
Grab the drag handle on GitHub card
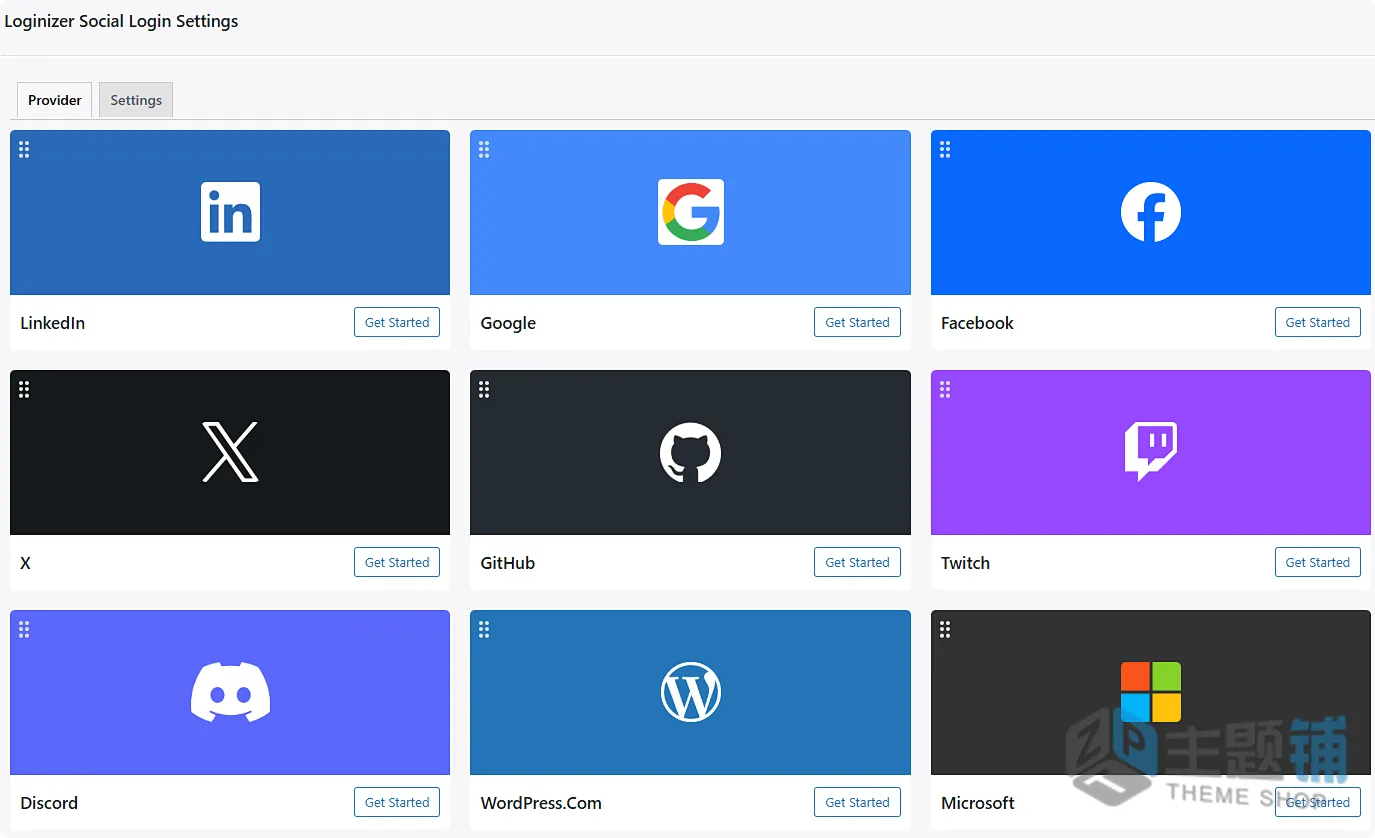pyautogui.click(x=484, y=389)
